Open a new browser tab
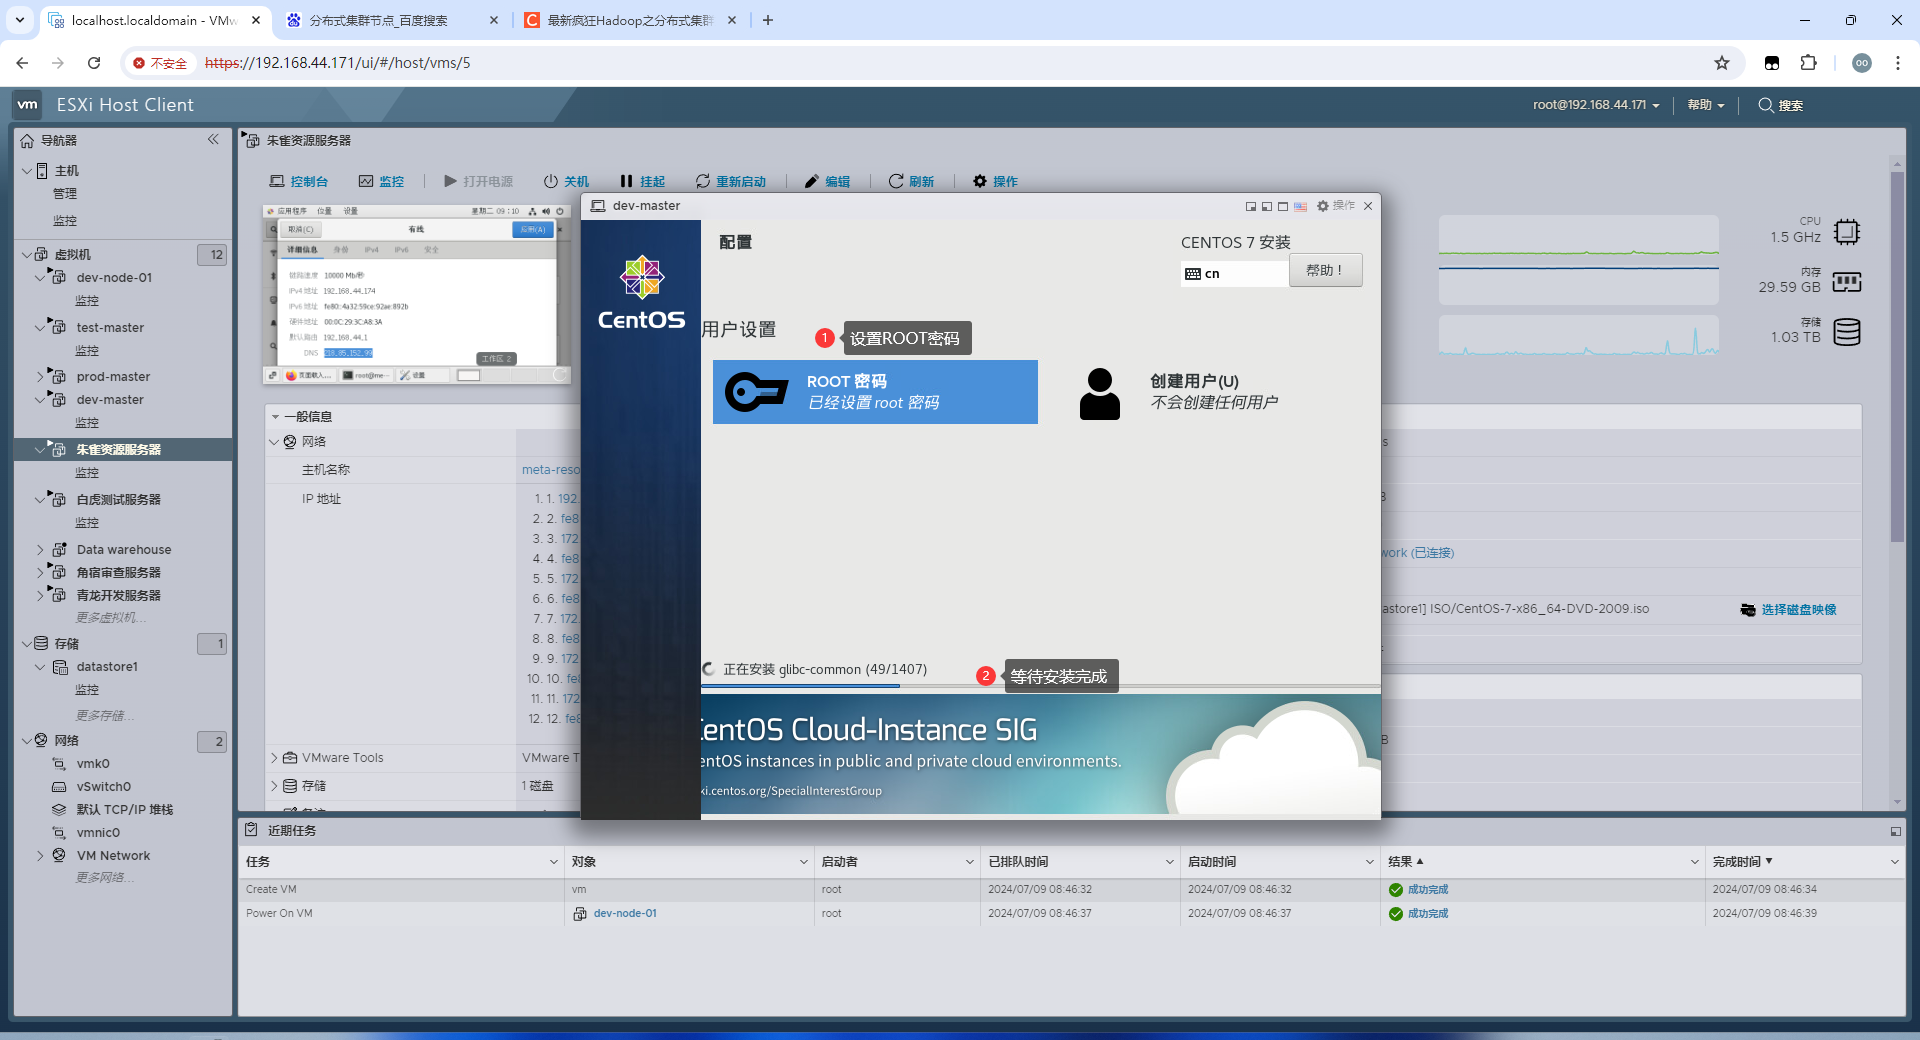The width and height of the screenshot is (1920, 1040). pyautogui.click(x=768, y=20)
